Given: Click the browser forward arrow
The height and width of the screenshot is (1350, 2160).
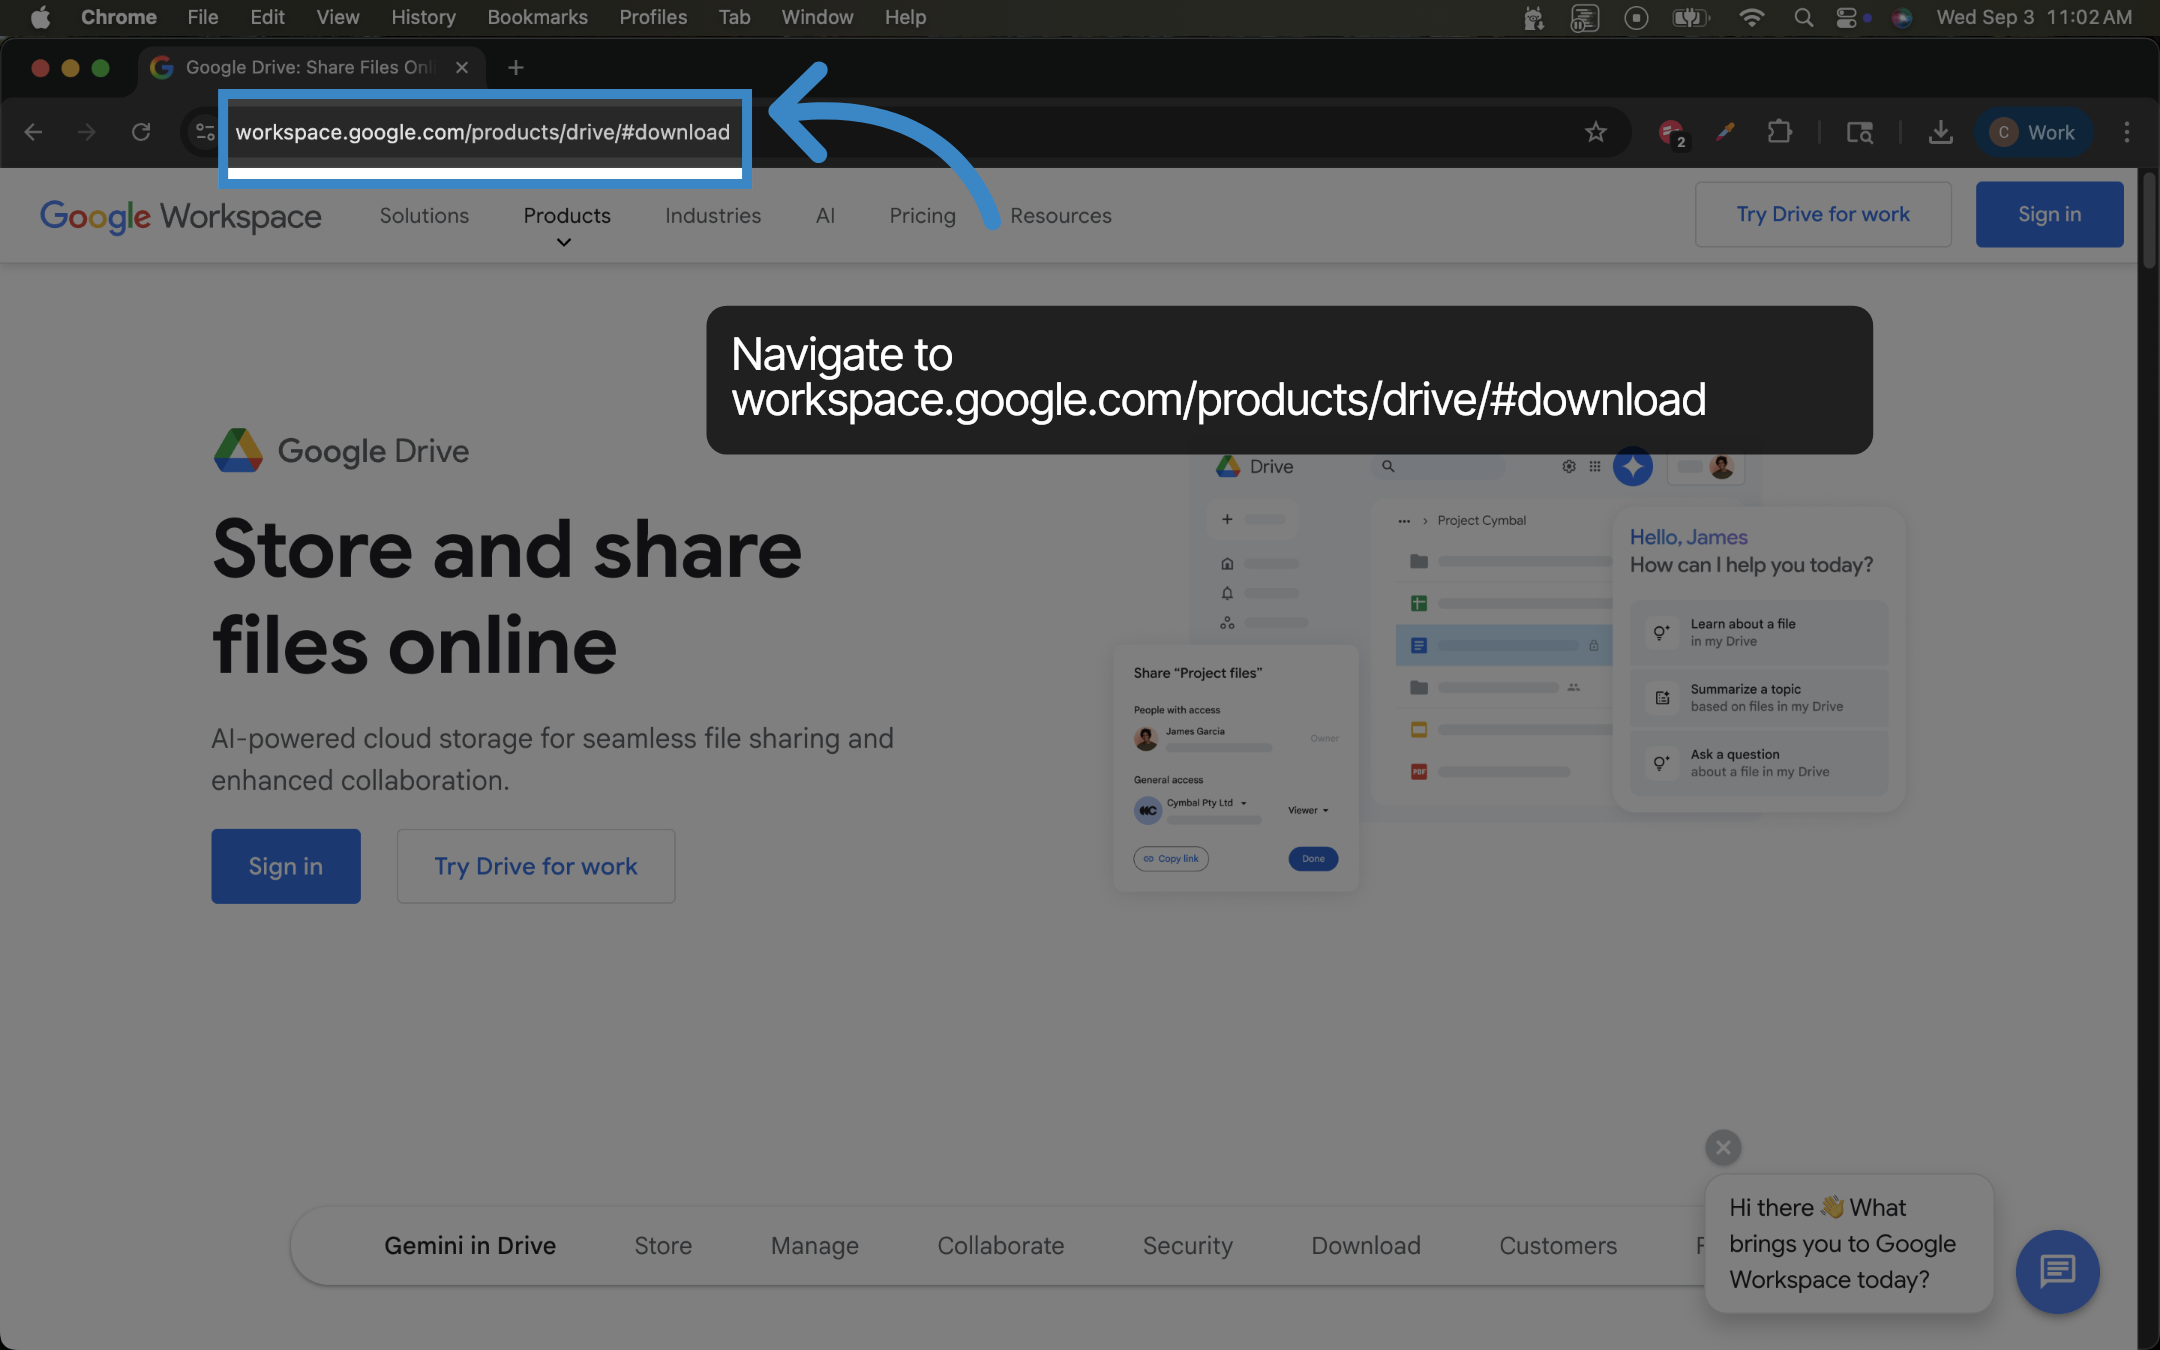Looking at the screenshot, I should click(87, 132).
